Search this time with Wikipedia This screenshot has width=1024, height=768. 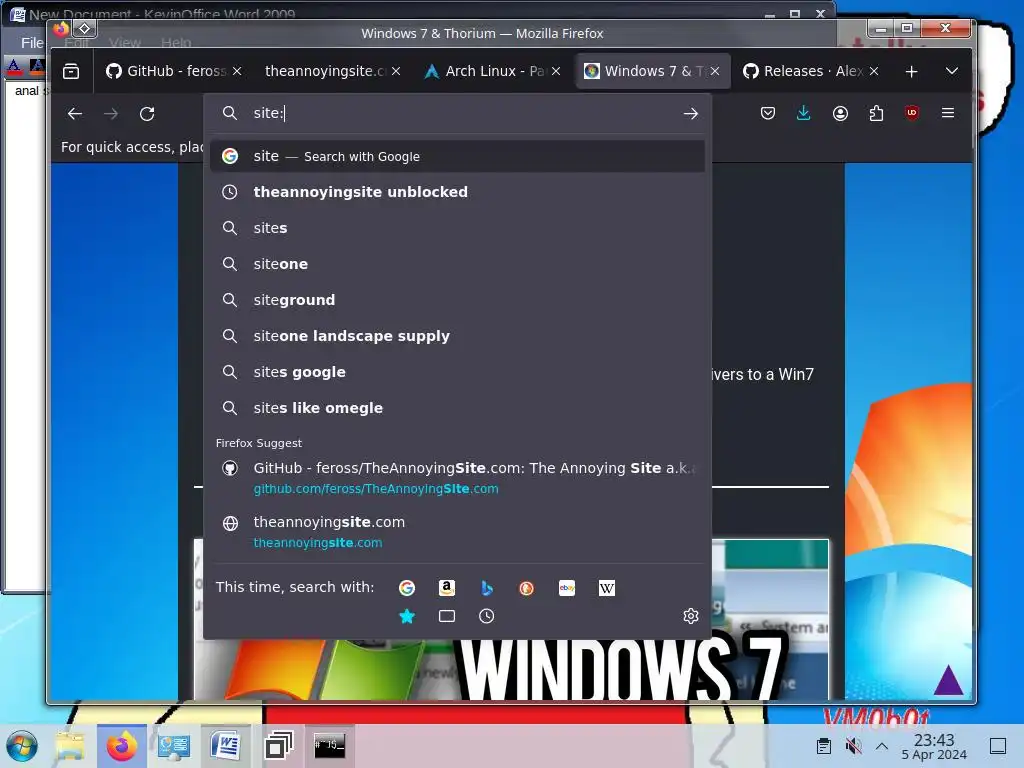[x=607, y=588]
